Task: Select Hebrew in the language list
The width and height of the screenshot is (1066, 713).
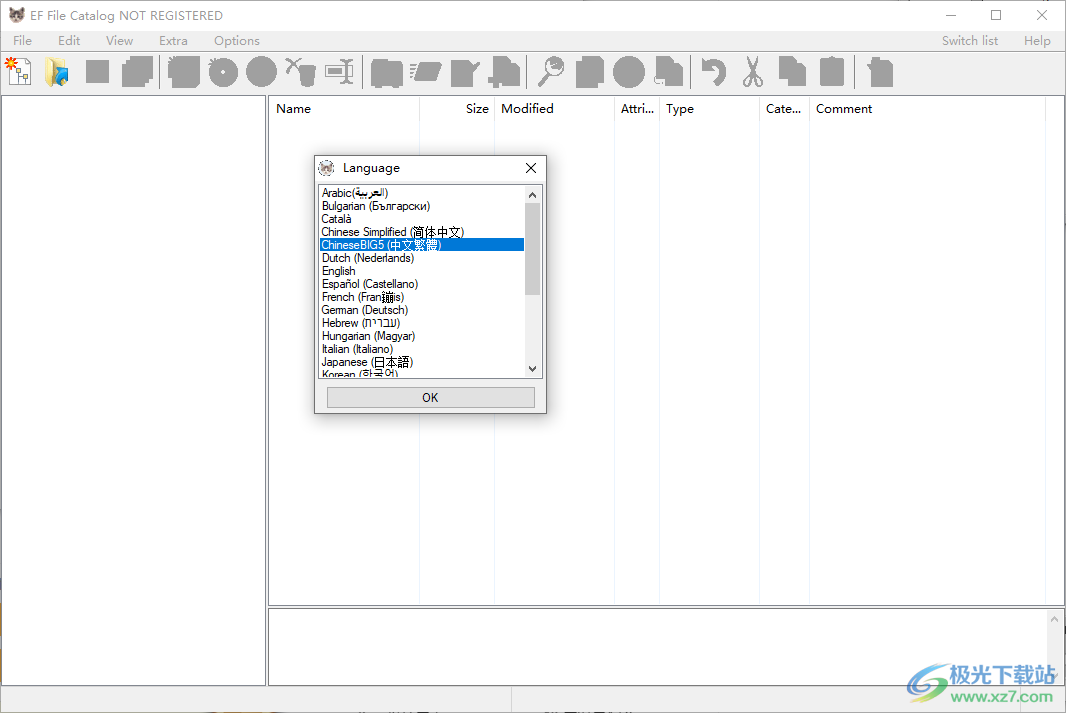Action: [422, 323]
